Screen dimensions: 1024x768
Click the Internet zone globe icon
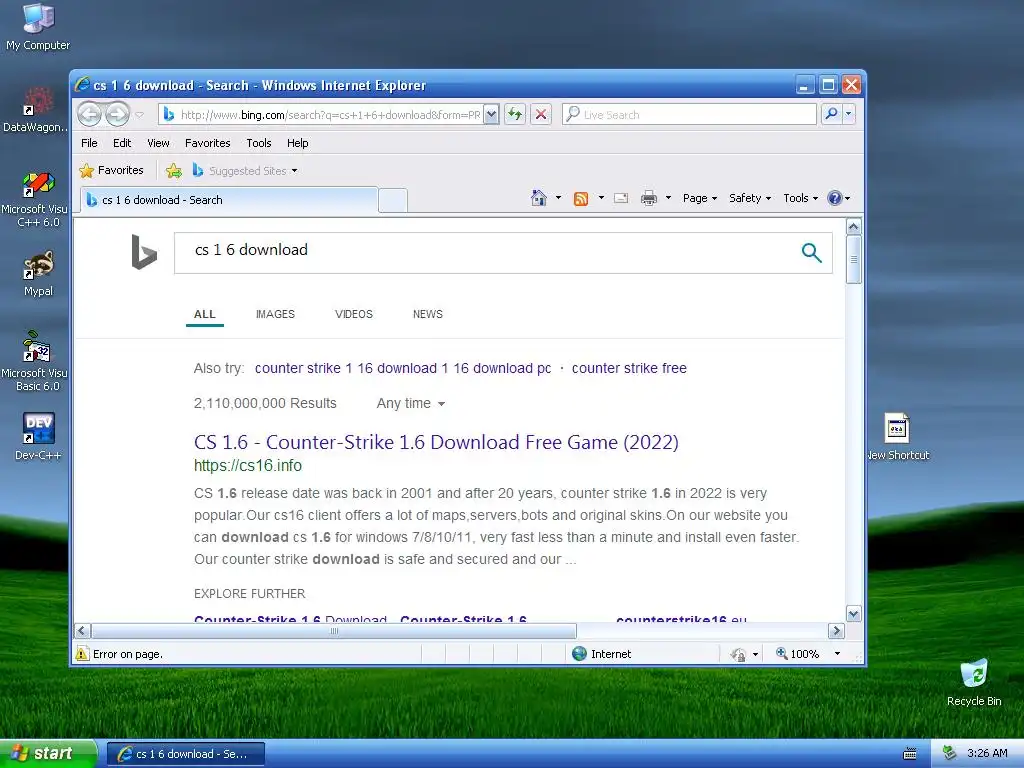579,654
